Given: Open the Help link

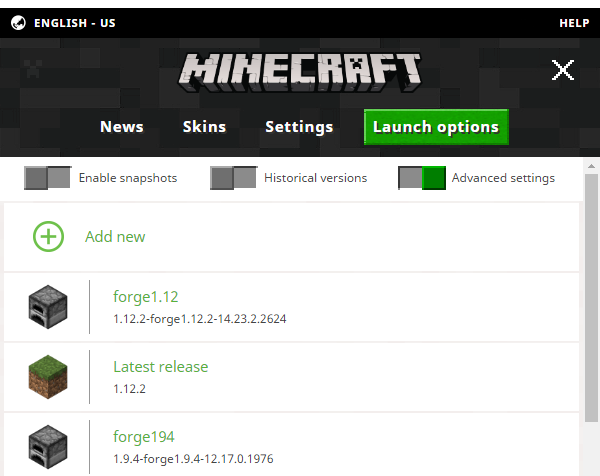Looking at the screenshot, I should (x=574, y=23).
